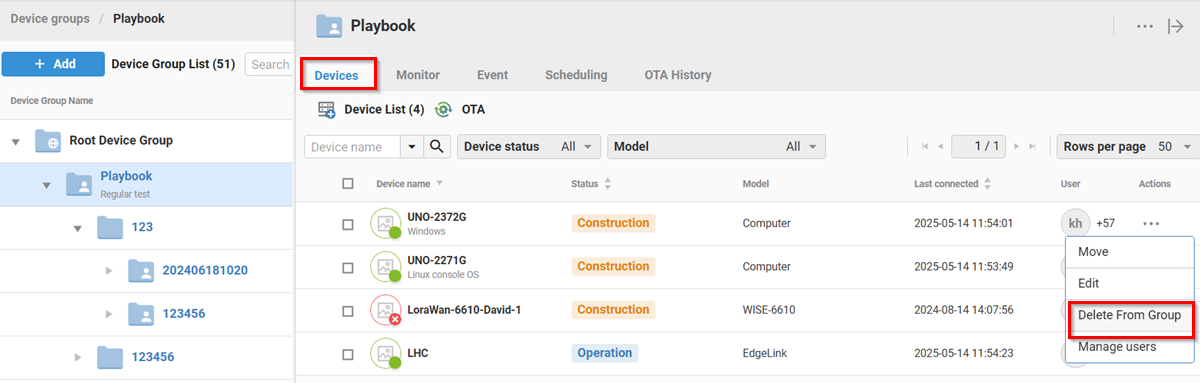Click the OTA button label
The height and width of the screenshot is (383, 1200).
coord(473,110)
